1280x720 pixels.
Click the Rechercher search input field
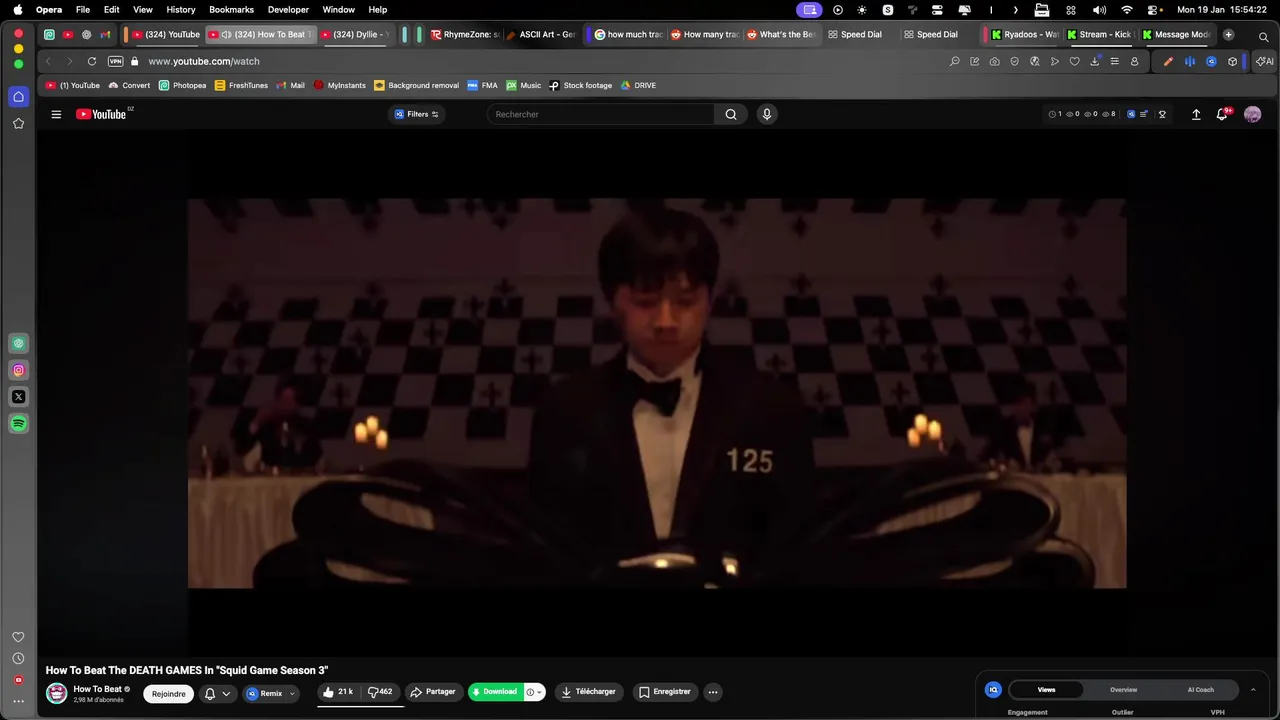point(601,114)
